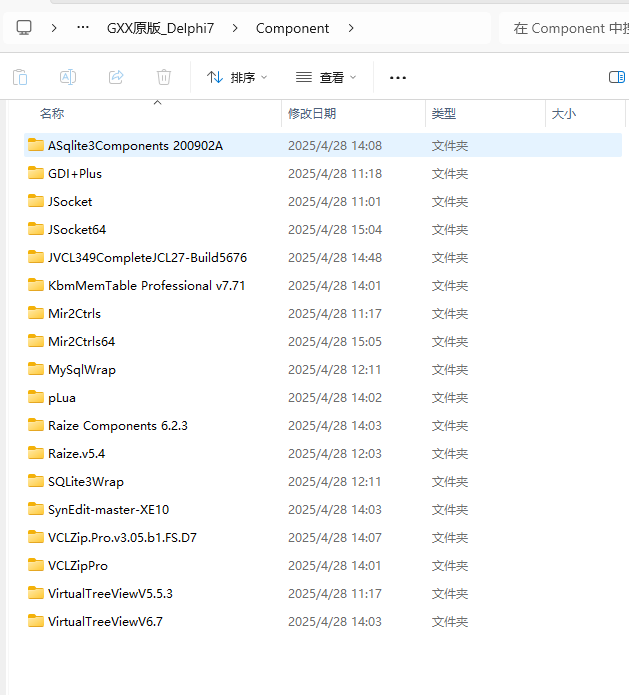Select the Mir2Ctrls folder name
Viewport: 629px width, 695px height.
pyautogui.click(x=74, y=313)
